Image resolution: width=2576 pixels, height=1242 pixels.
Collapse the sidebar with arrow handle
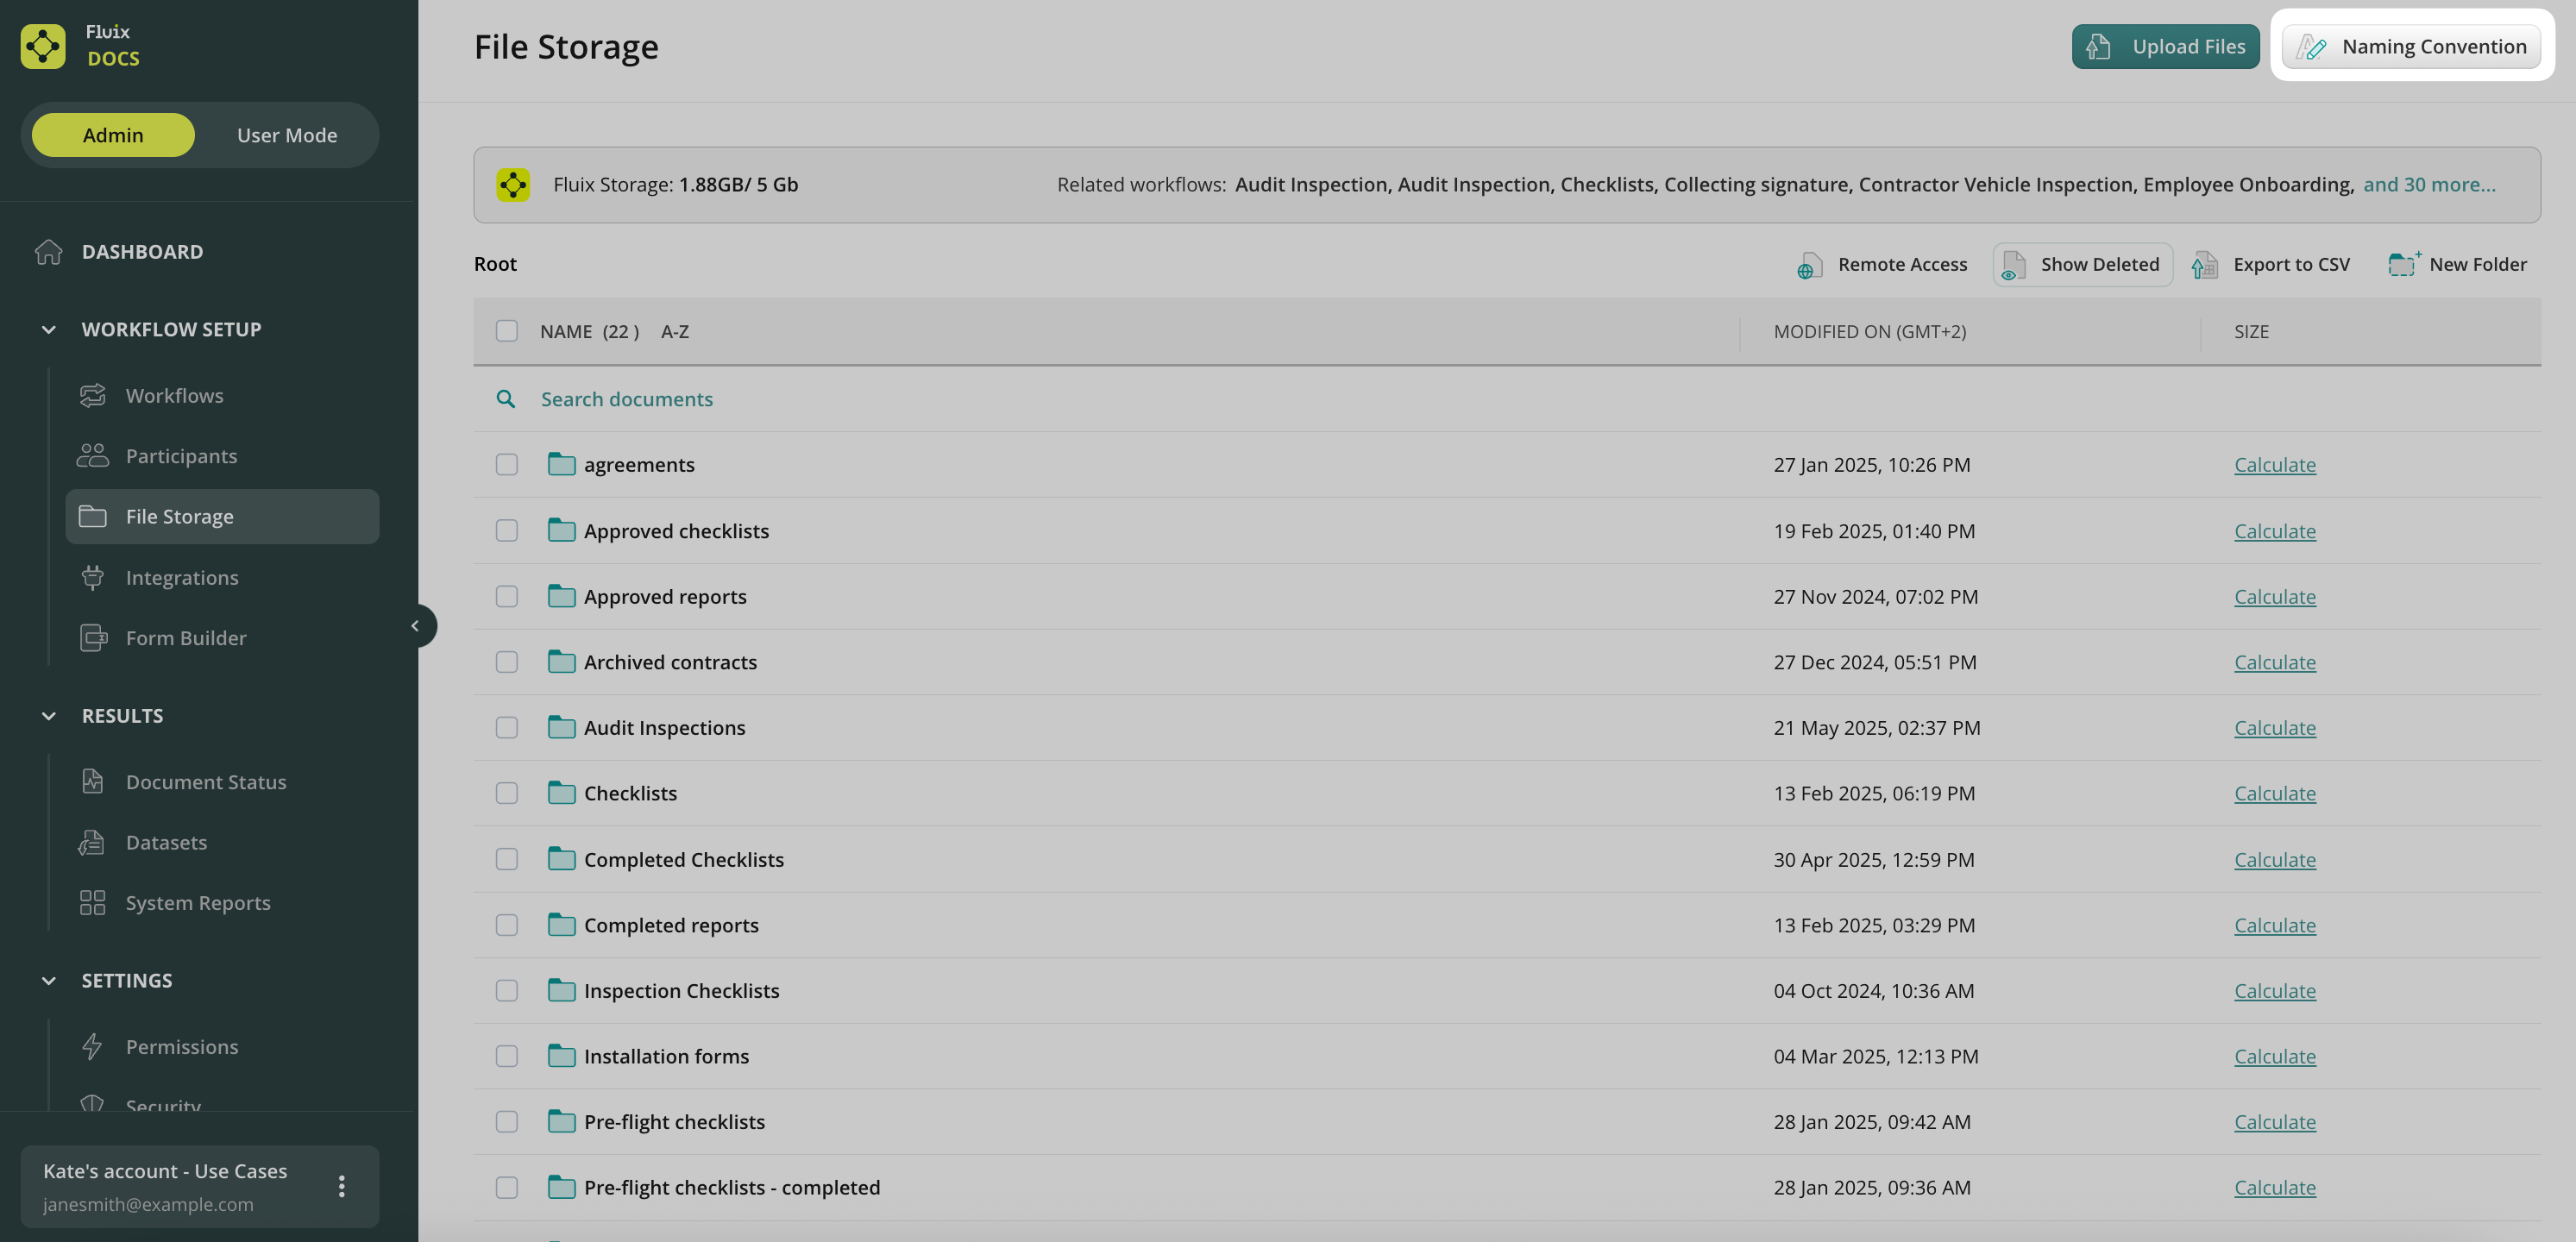(x=416, y=626)
